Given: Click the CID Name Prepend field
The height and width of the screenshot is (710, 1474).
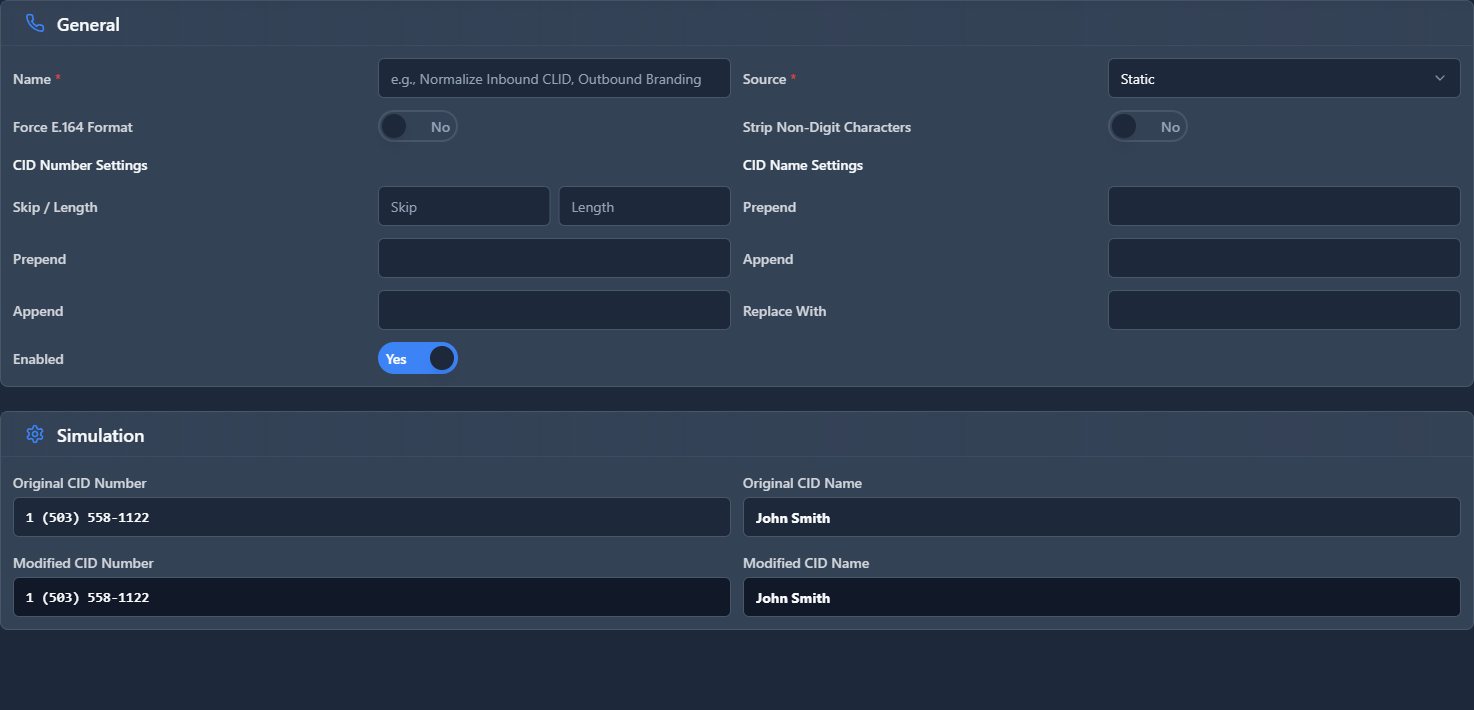Looking at the screenshot, I should [1283, 206].
